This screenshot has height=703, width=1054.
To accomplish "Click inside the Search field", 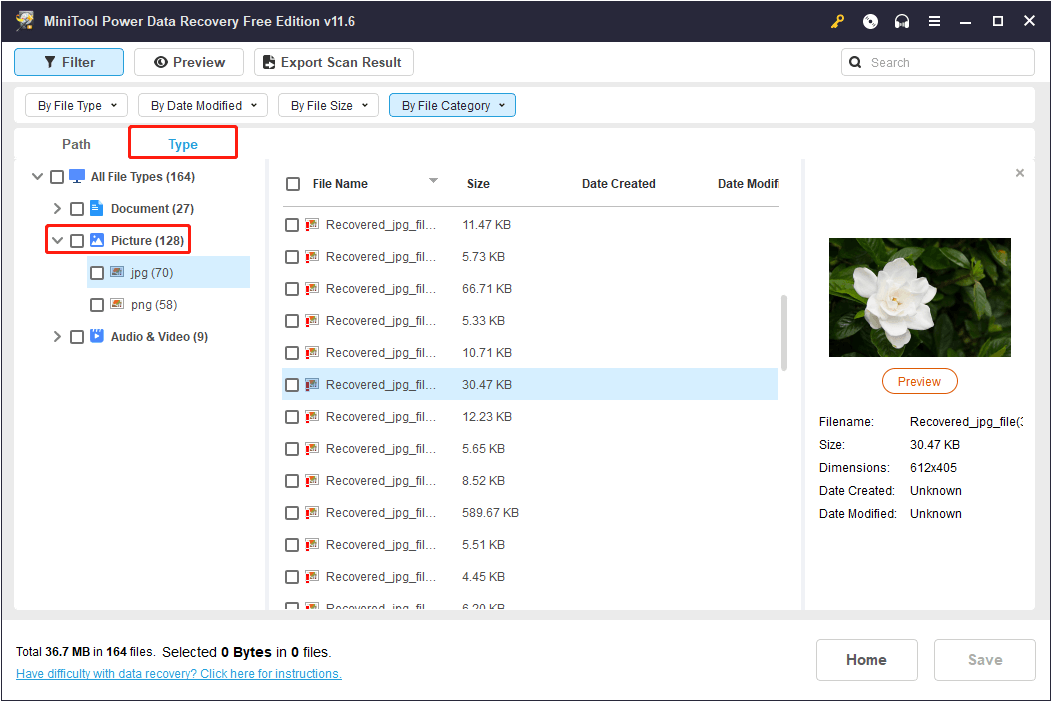I will tap(937, 63).
